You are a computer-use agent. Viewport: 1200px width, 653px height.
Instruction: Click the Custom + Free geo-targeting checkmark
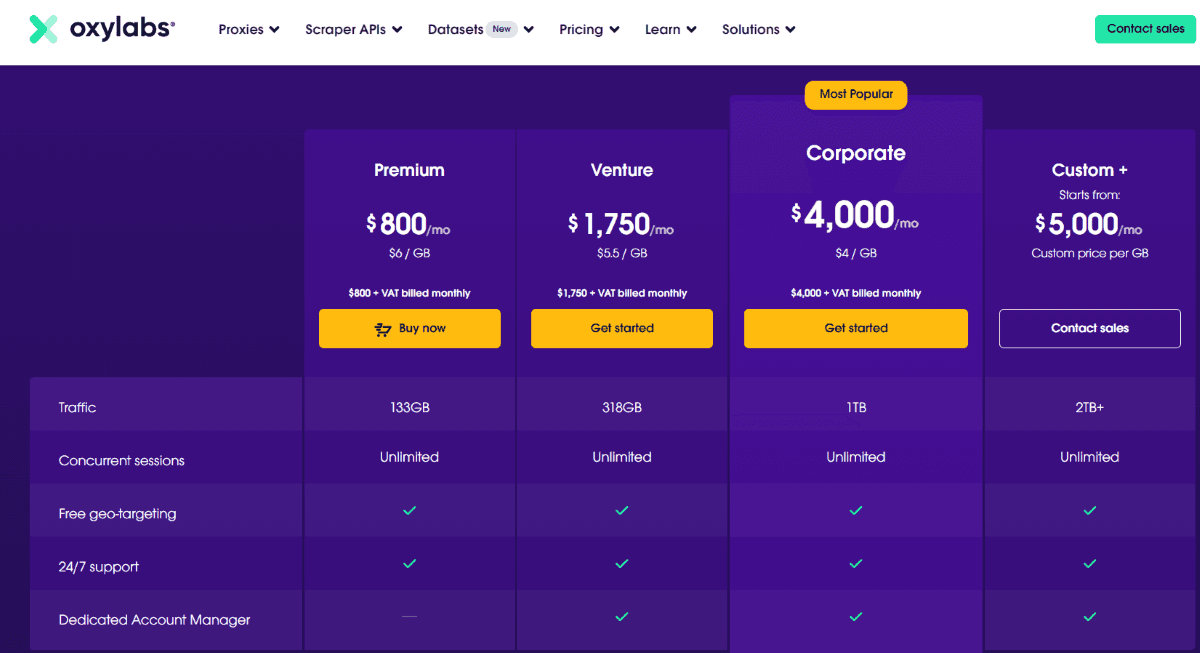(1090, 510)
